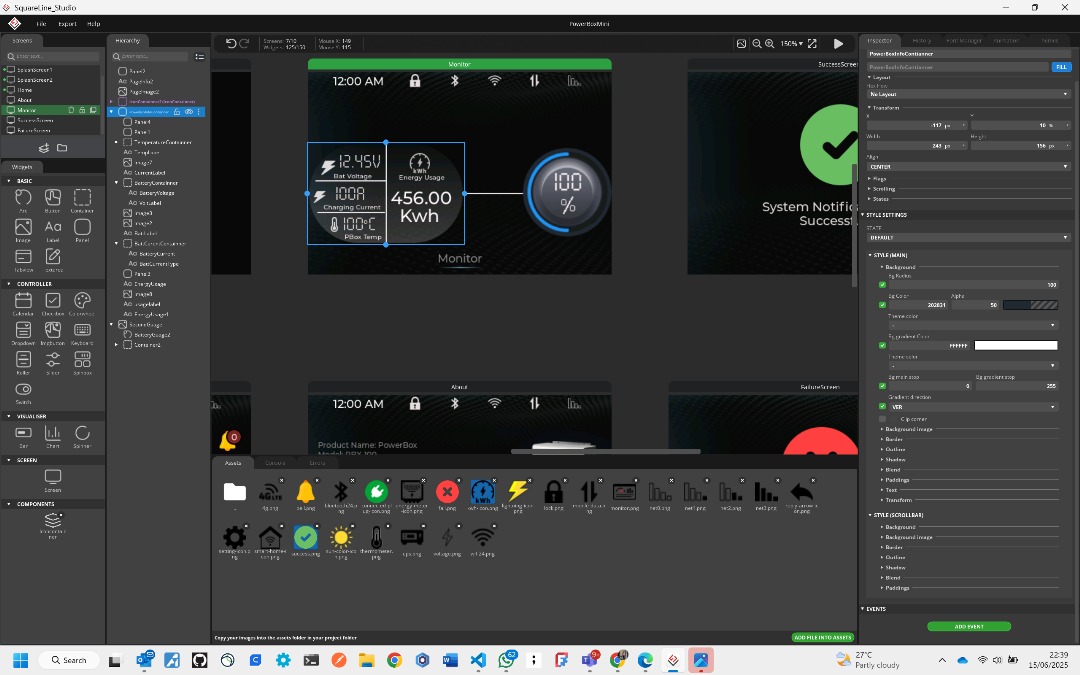Open the 150% zoom level dropdown
Image resolution: width=1080 pixels, height=675 pixels.
(791, 43)
